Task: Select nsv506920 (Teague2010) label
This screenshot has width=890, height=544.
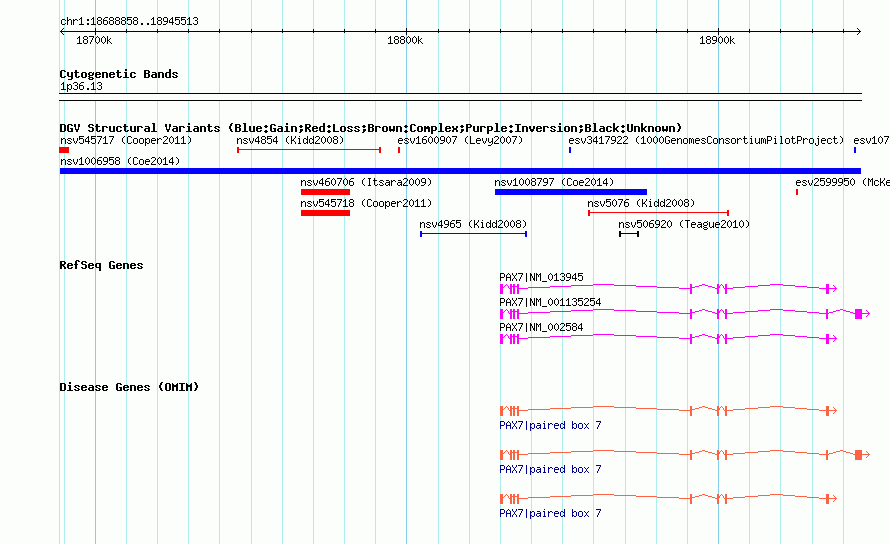Action: (x=684, y=224)
